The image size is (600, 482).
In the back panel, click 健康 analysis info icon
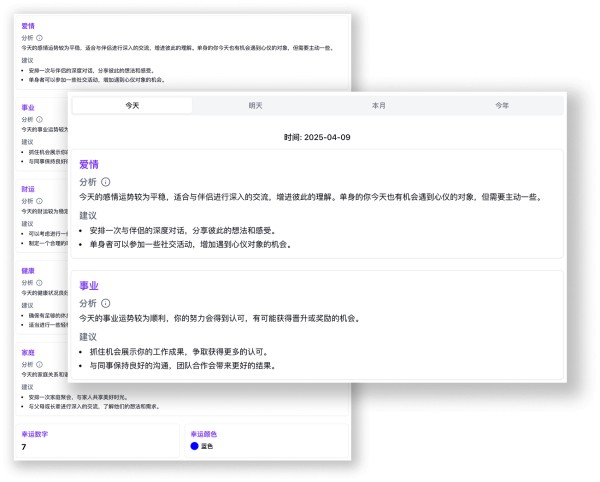pos(39,283)
